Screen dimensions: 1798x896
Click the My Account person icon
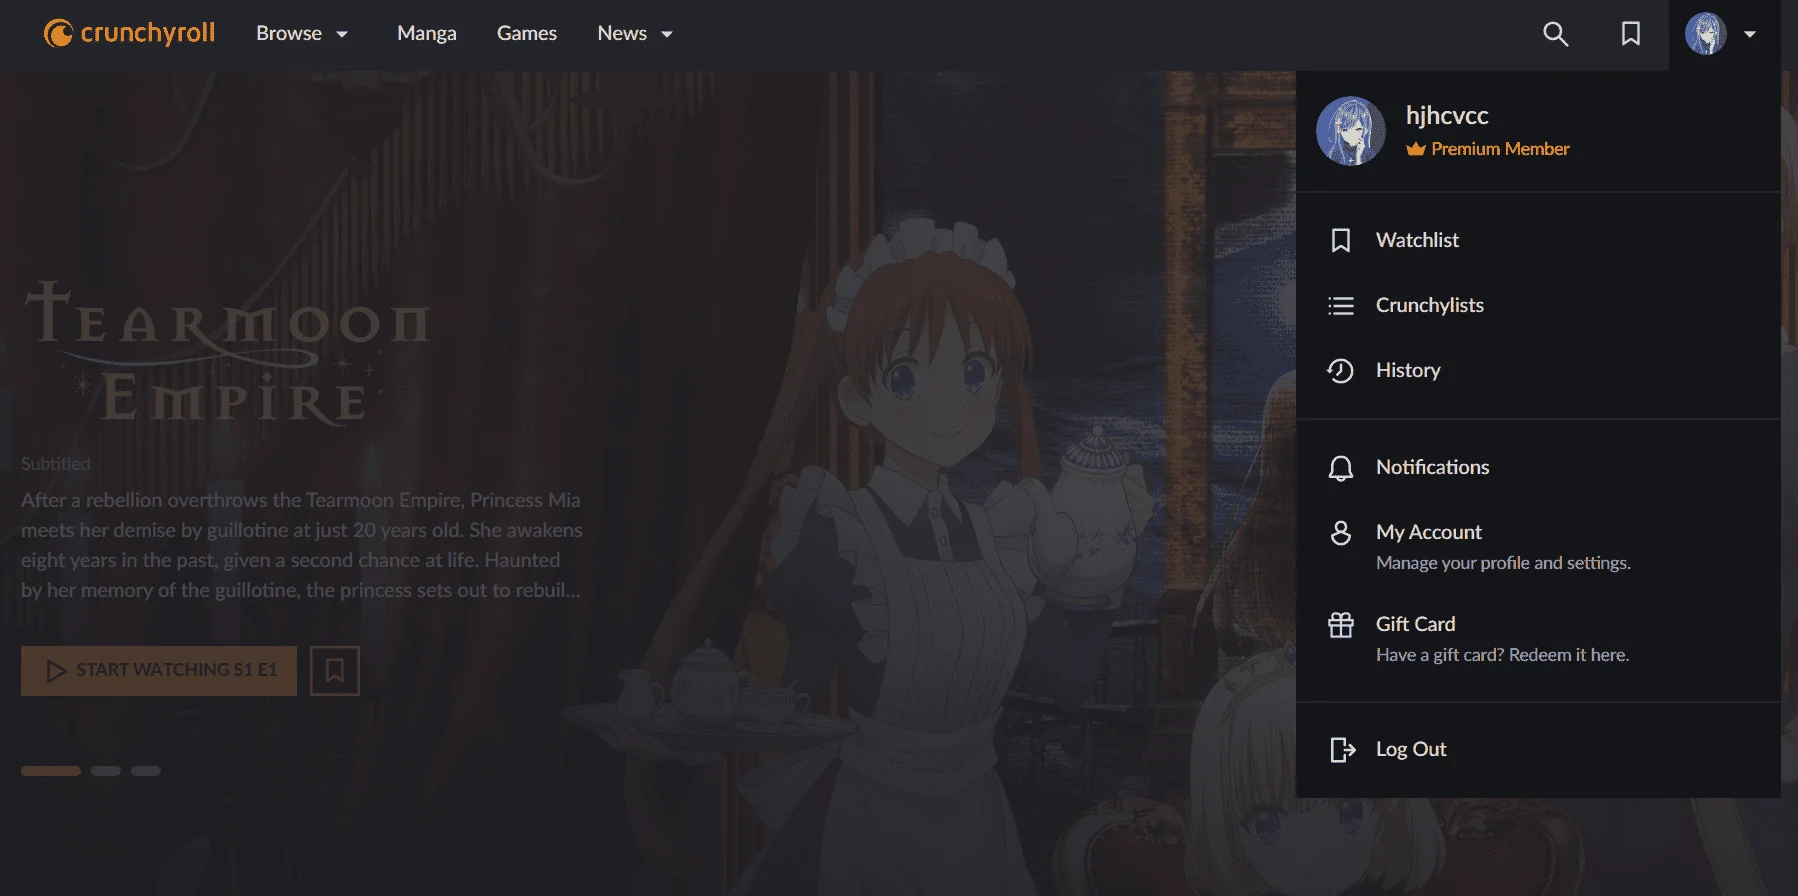[x=1340, y=532]
